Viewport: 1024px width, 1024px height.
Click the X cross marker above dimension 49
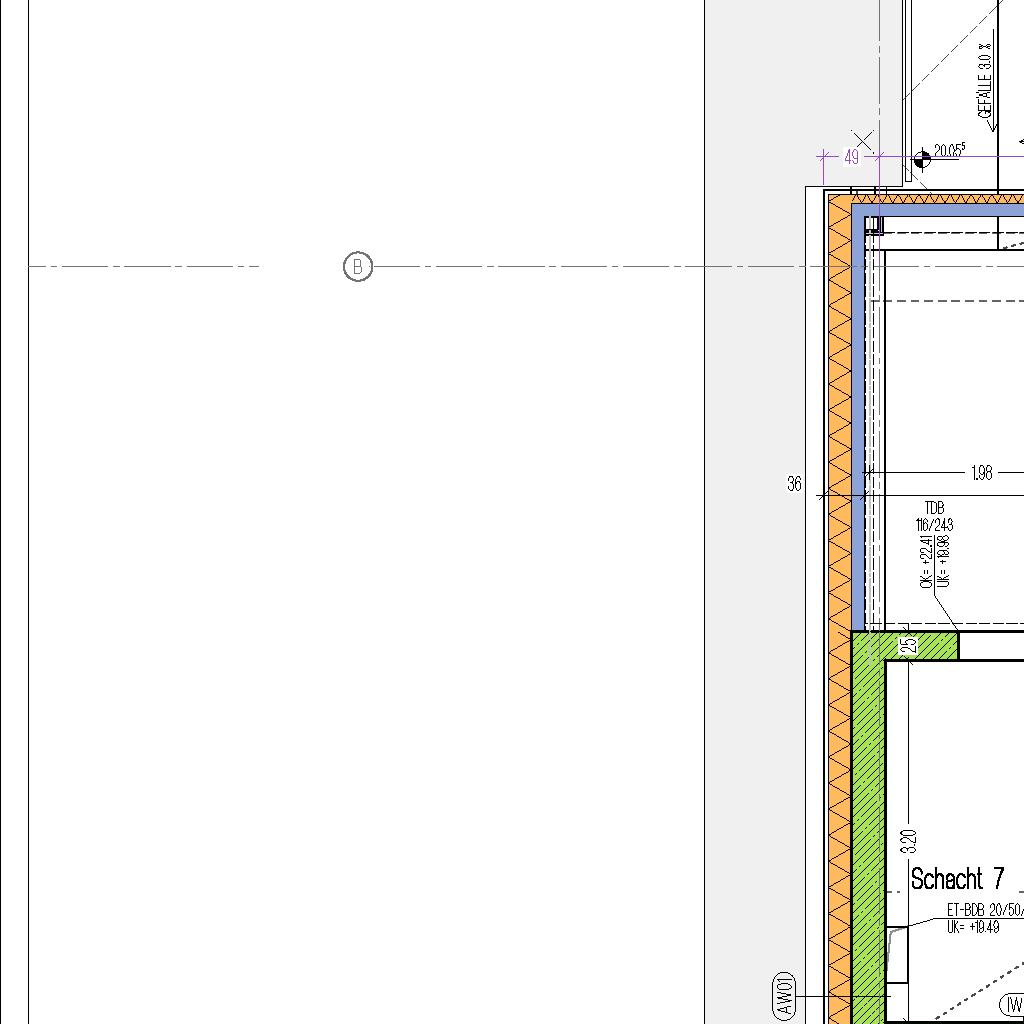[x=863, y=140]
